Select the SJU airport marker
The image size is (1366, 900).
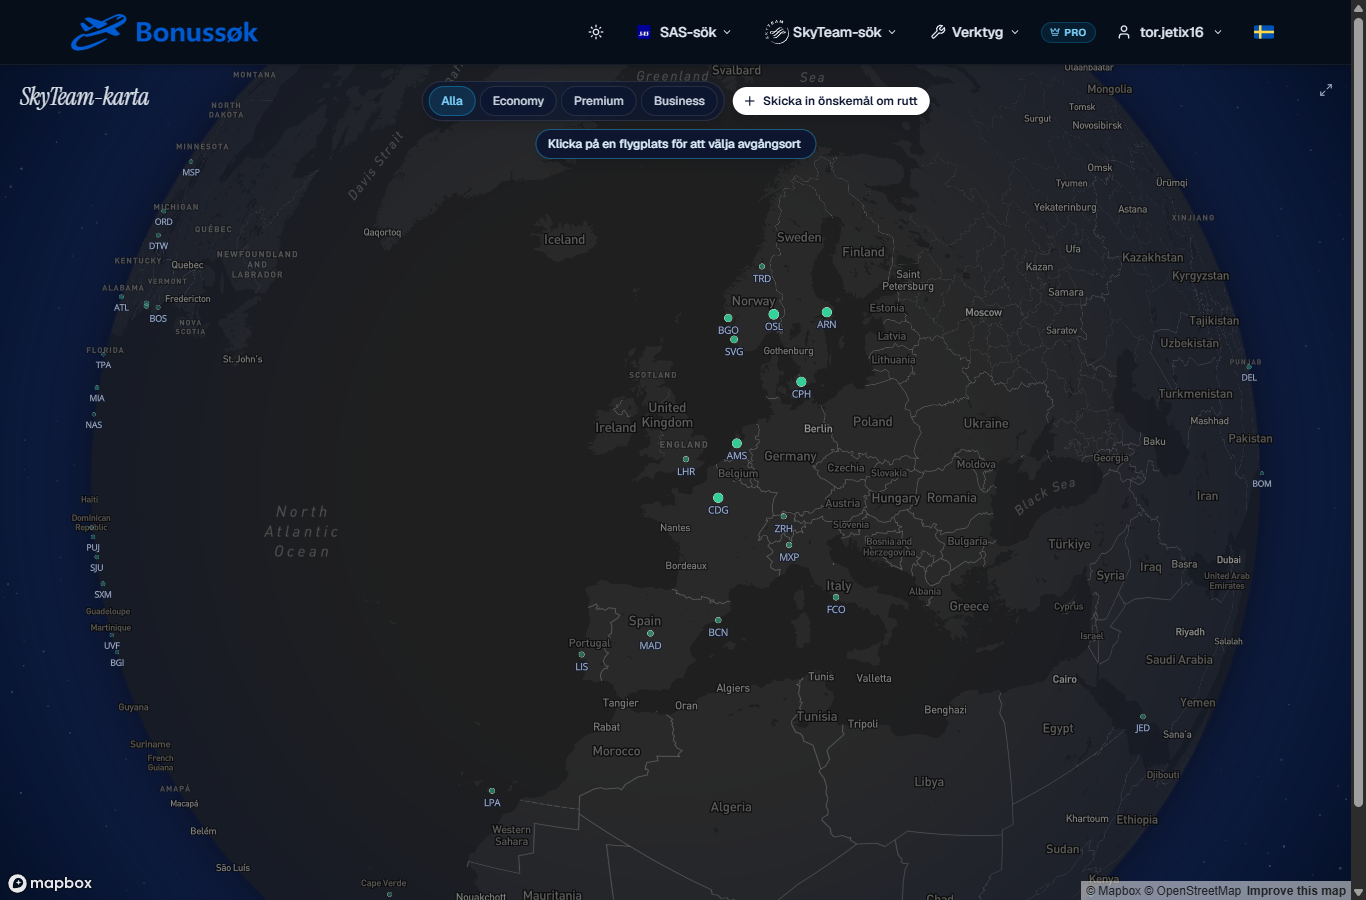(97, 557)
